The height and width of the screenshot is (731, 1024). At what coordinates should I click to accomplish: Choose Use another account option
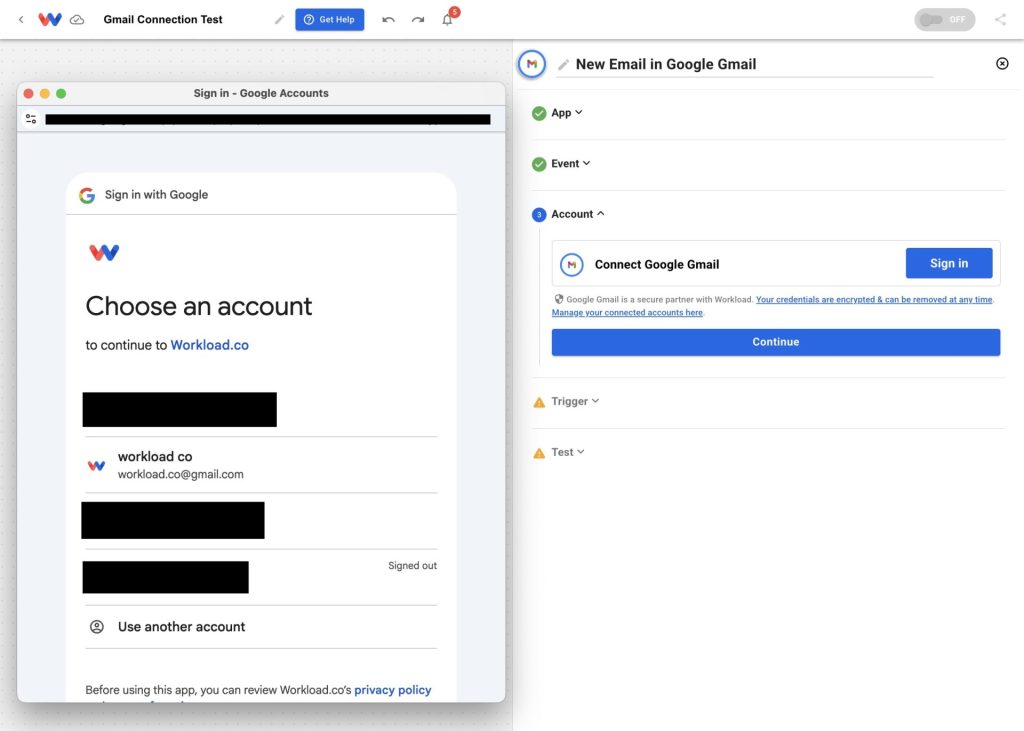pos(261,627)
